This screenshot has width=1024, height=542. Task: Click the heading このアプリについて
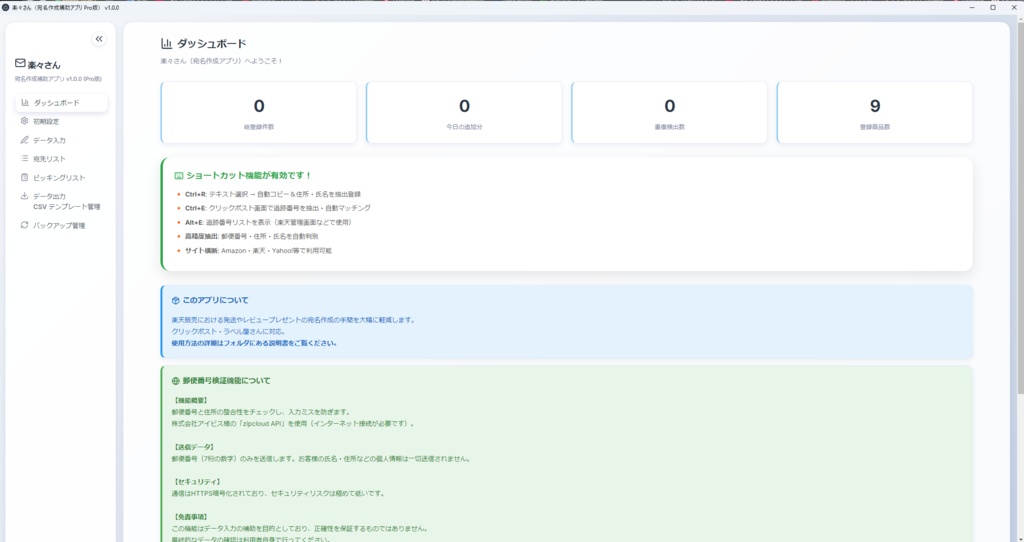216,300
